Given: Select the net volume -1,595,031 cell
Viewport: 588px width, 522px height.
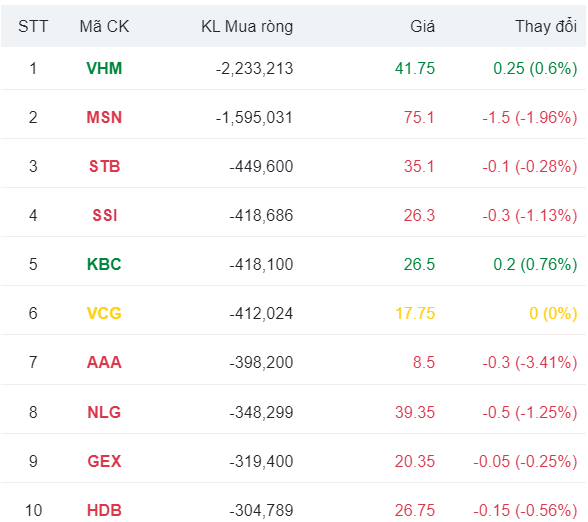Looking at the screenshot, I should coord(254,118).
